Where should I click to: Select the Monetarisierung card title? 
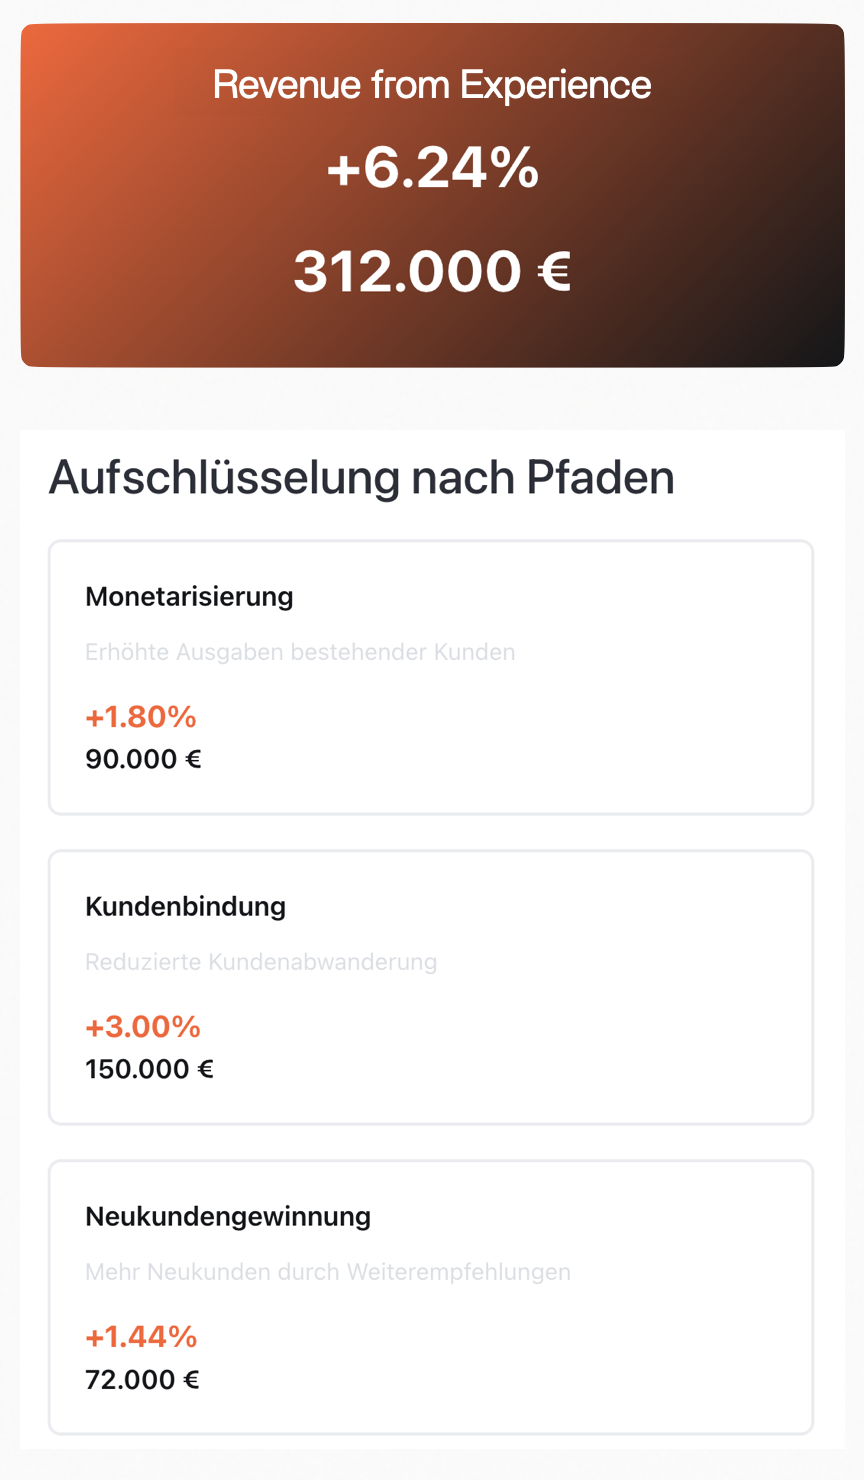189,597
